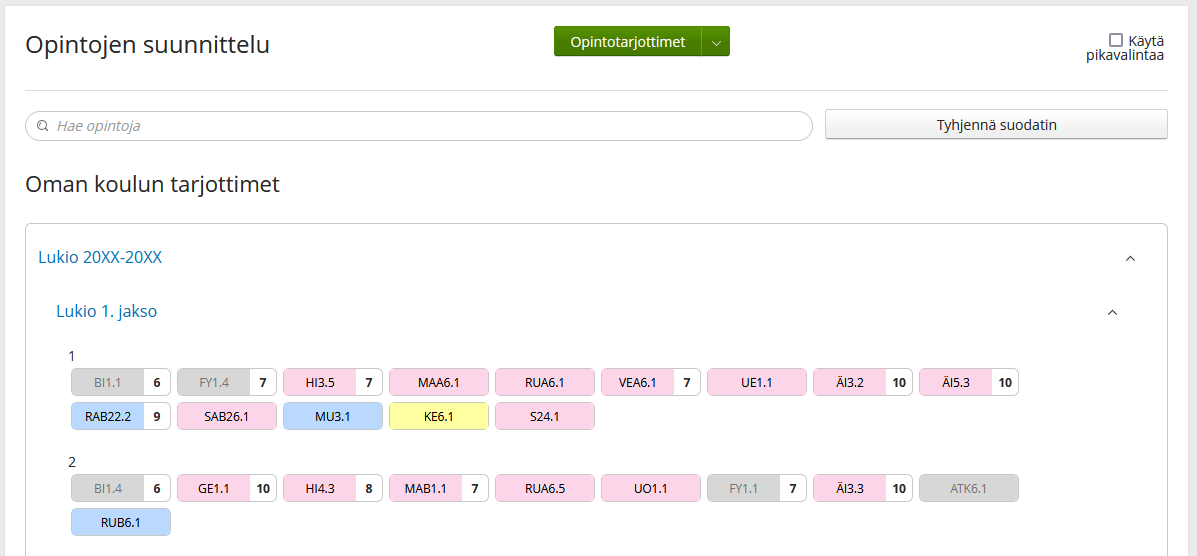Viewport: 1197px width, 556px height.
Task: Select the blue MU3.1 course tile
Action: point(333,416)
